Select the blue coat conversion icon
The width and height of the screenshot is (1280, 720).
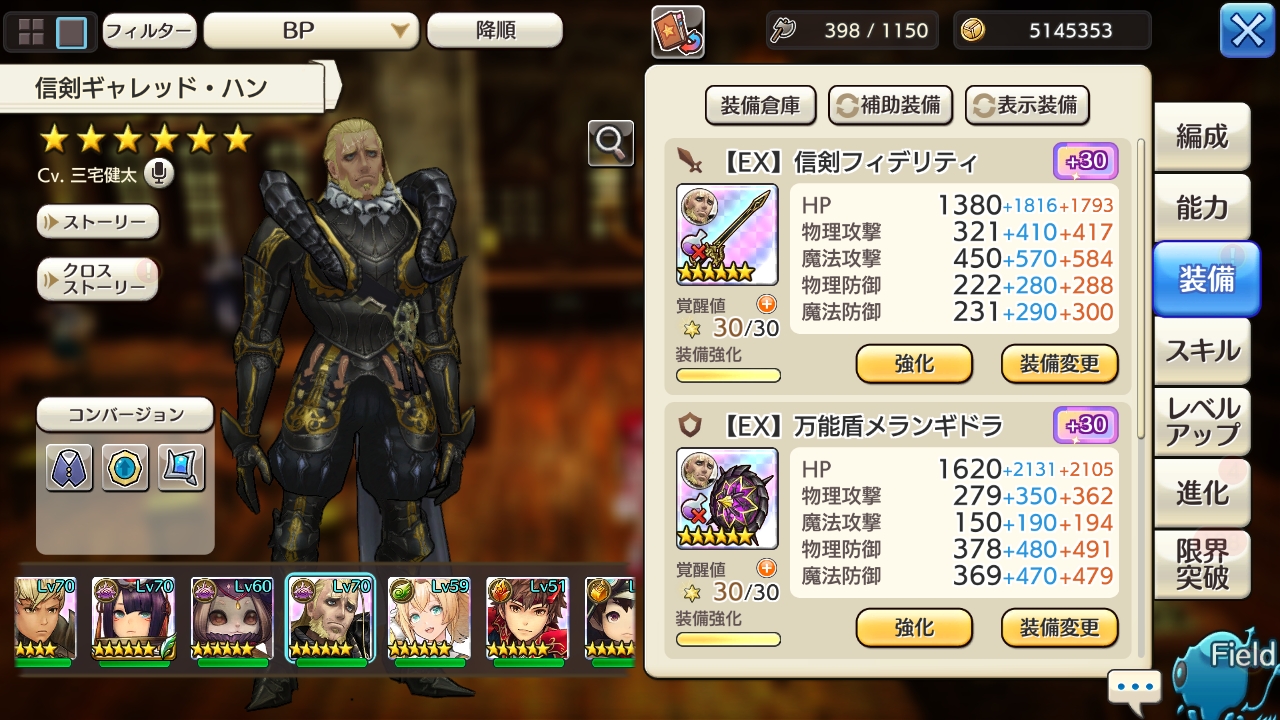point(70,468)
